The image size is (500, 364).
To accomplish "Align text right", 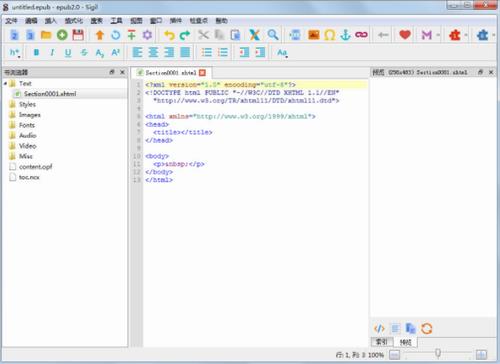I will click(x=169, y=52).
